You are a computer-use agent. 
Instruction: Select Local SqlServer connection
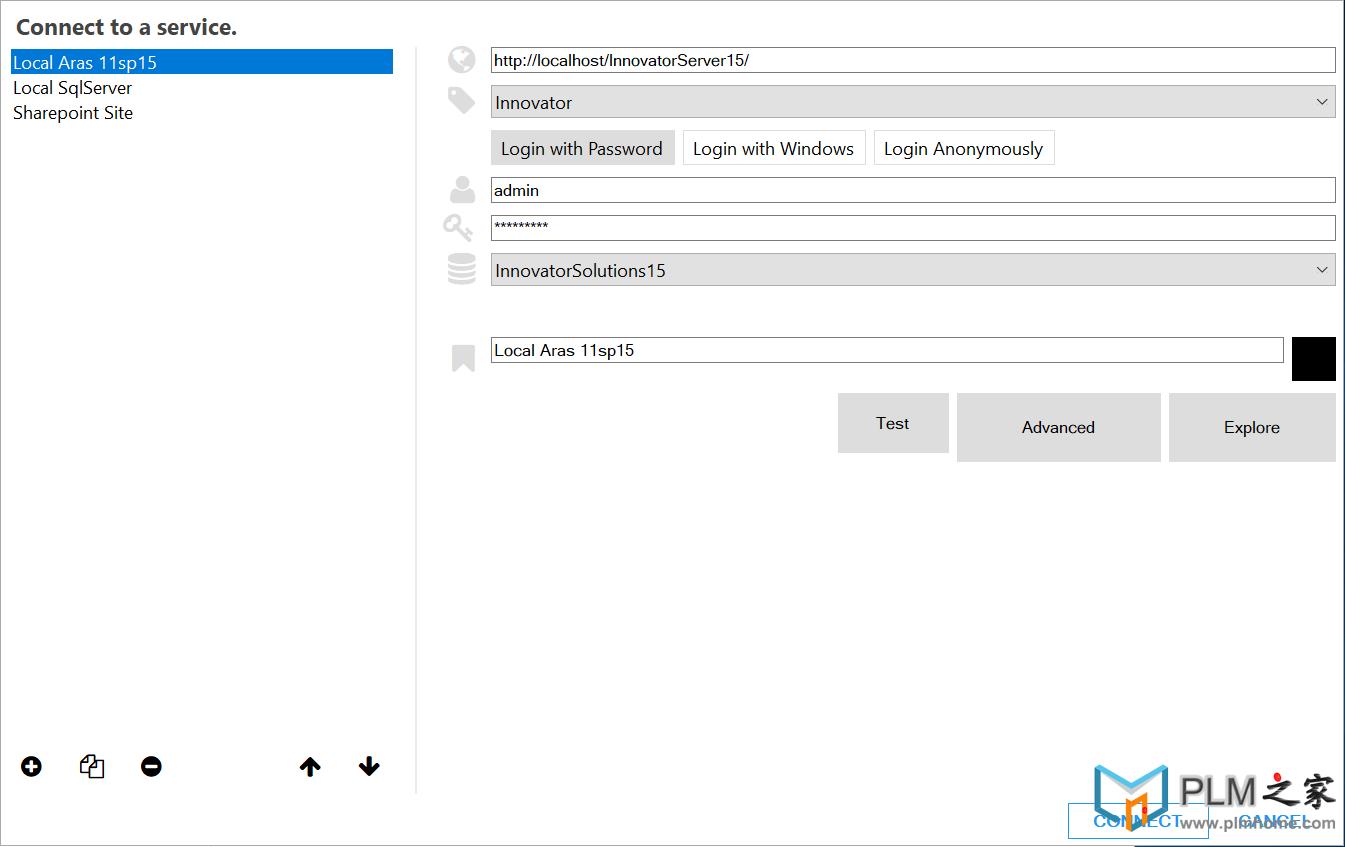coord(202,88)
